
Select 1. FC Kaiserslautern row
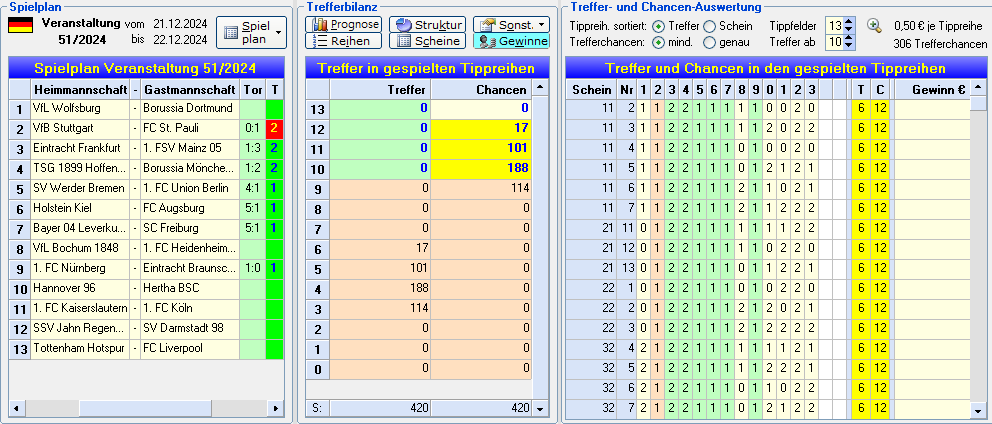[146, 308]
